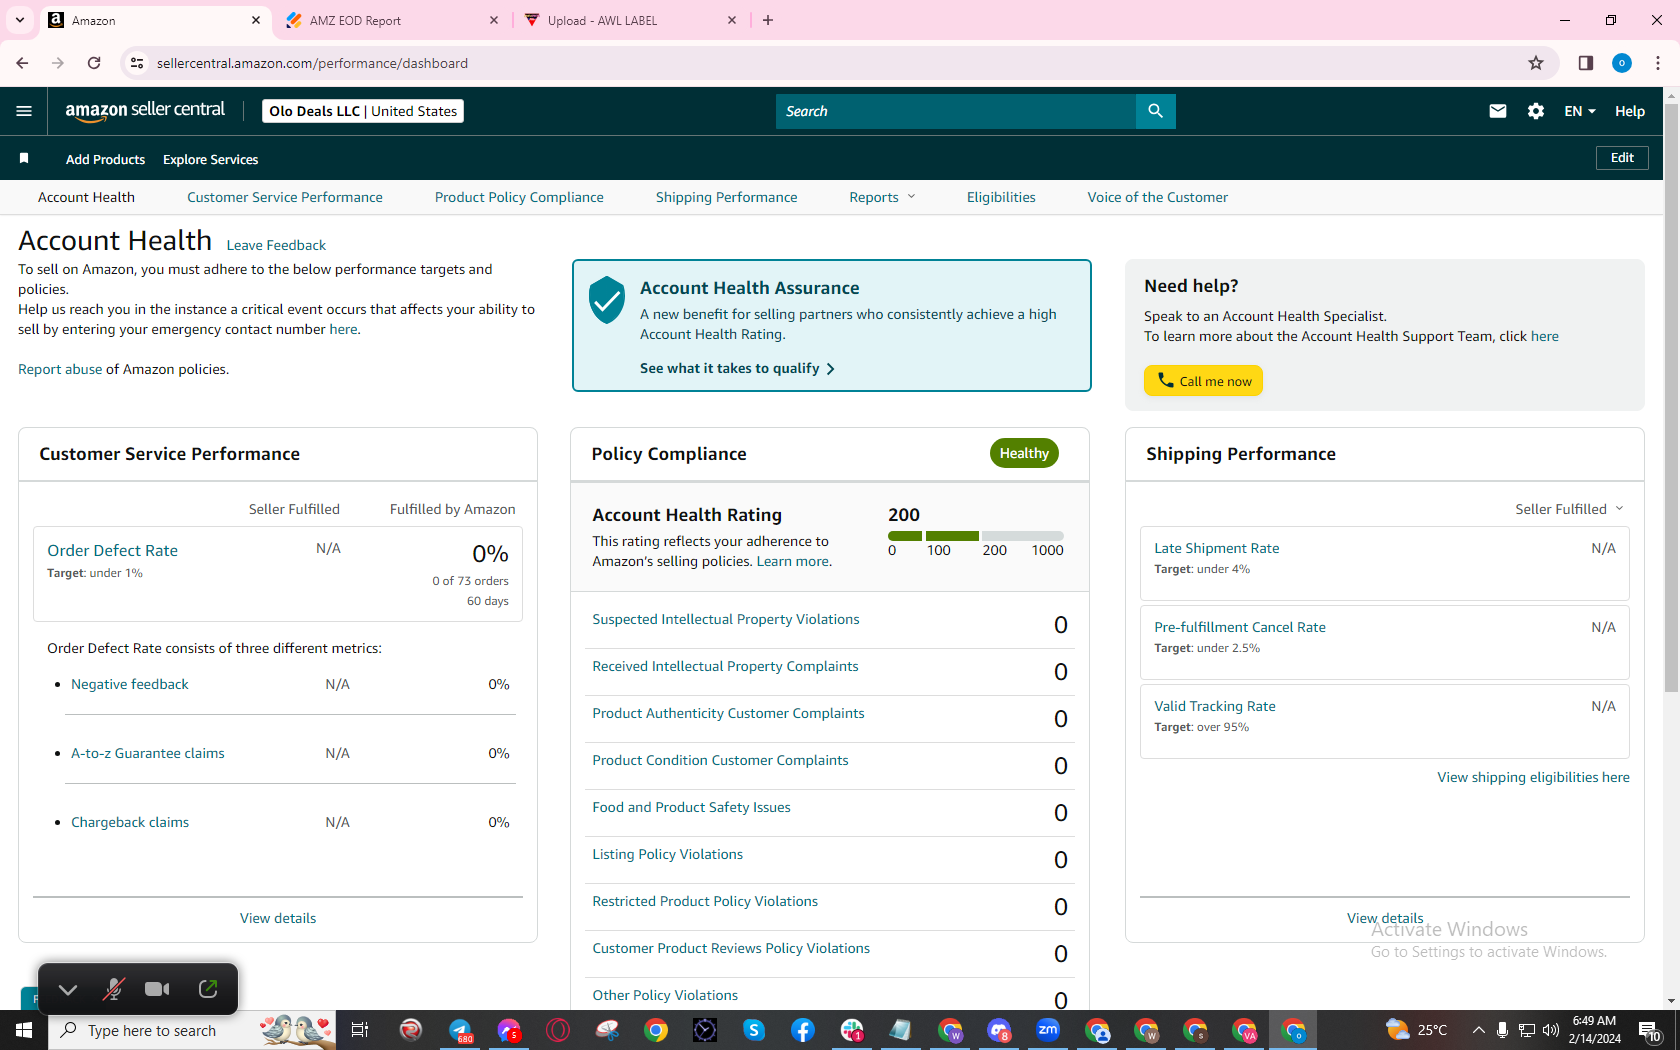Open the EN language dropdown
The width and height of the screenshot is (1680, 1050).
(1580, 111)
